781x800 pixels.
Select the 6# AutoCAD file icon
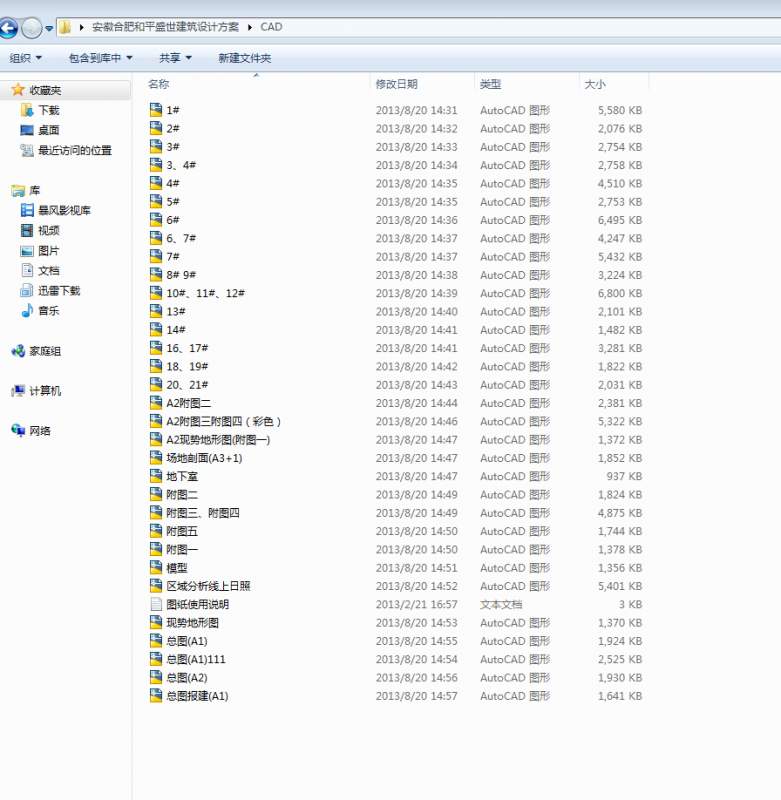[x=156, y=220]
